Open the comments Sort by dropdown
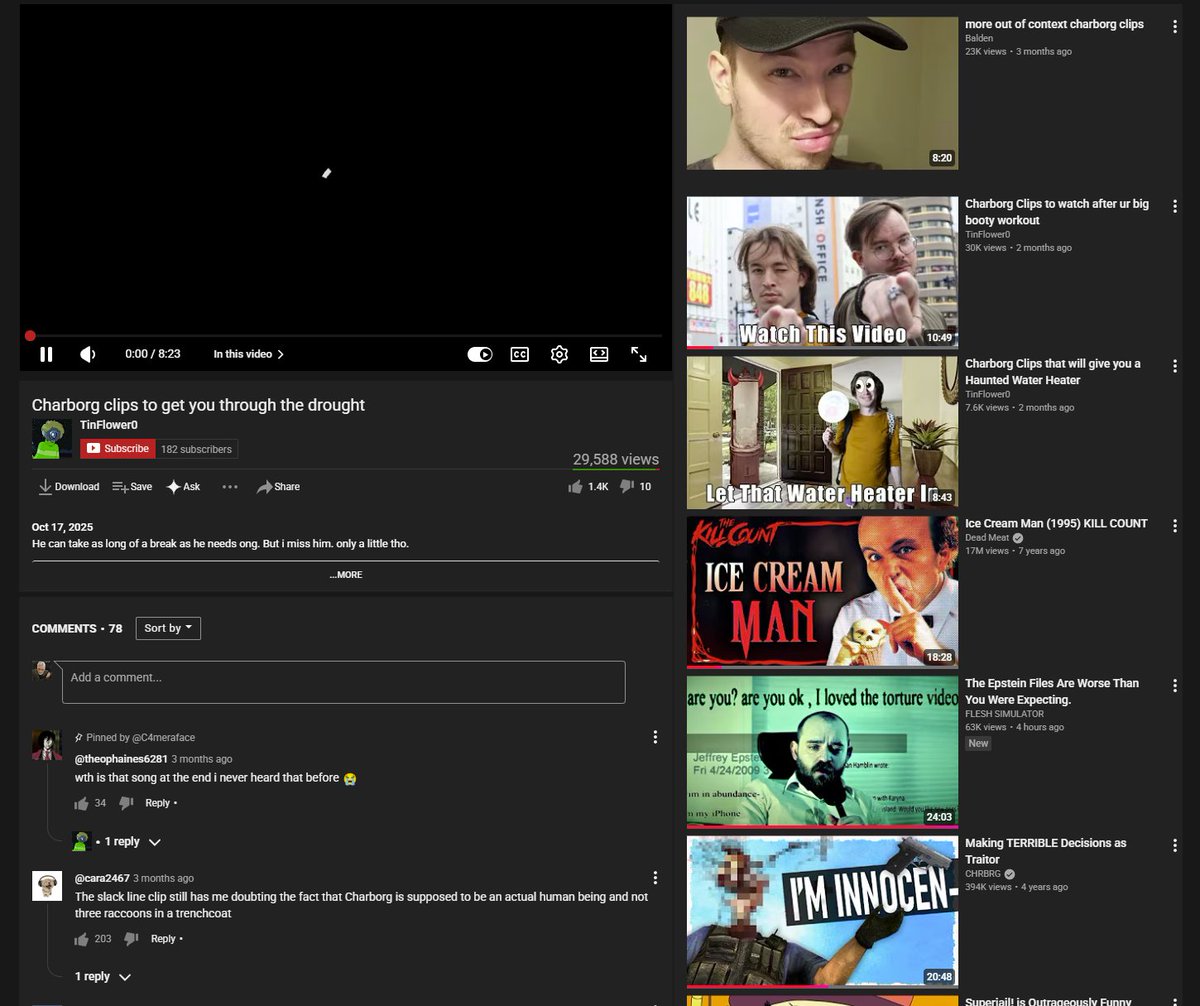Viewport: 1200px width, 1006px height. [168, 628]
